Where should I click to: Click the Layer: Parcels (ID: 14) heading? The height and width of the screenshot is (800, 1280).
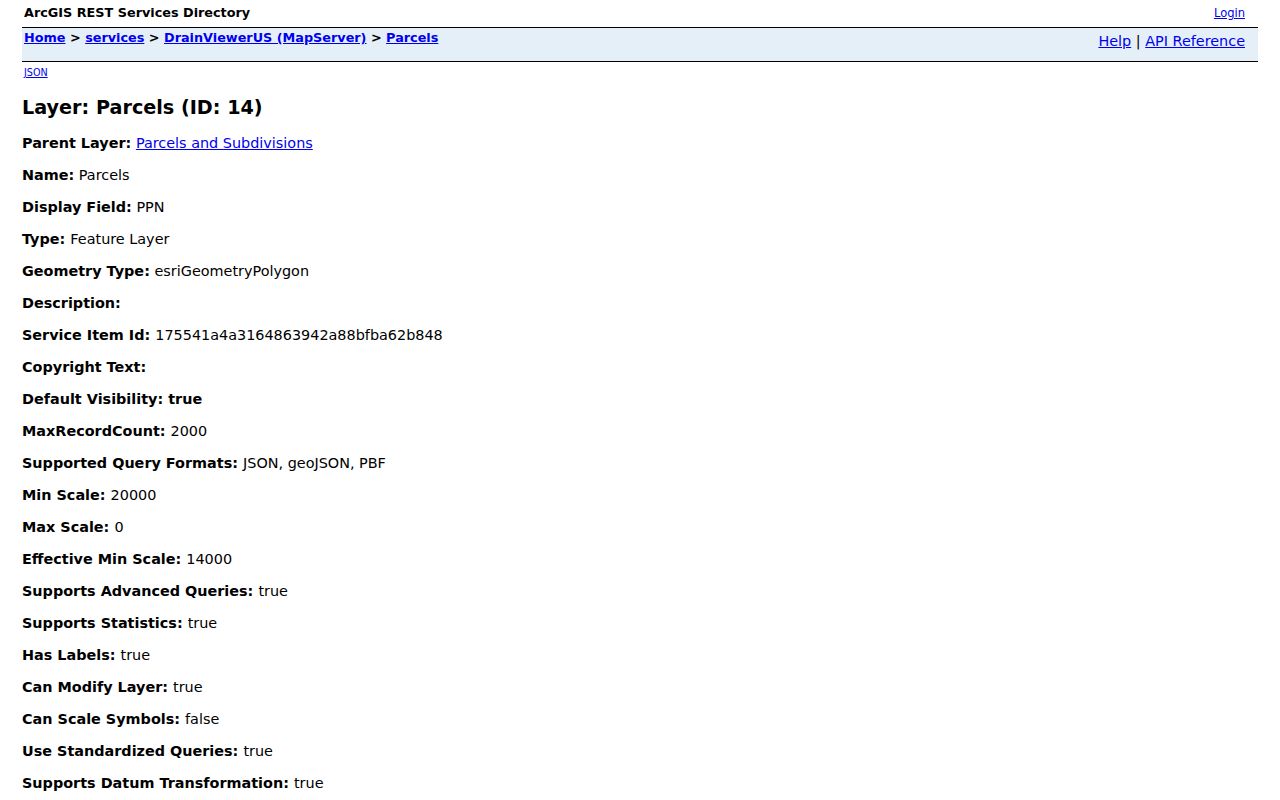142,107
